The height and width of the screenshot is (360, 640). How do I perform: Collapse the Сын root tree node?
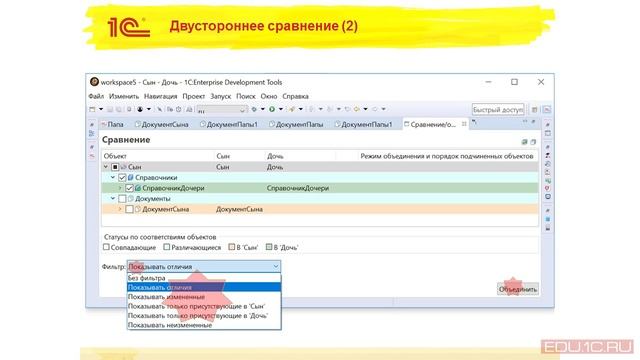tap(106, 167)
